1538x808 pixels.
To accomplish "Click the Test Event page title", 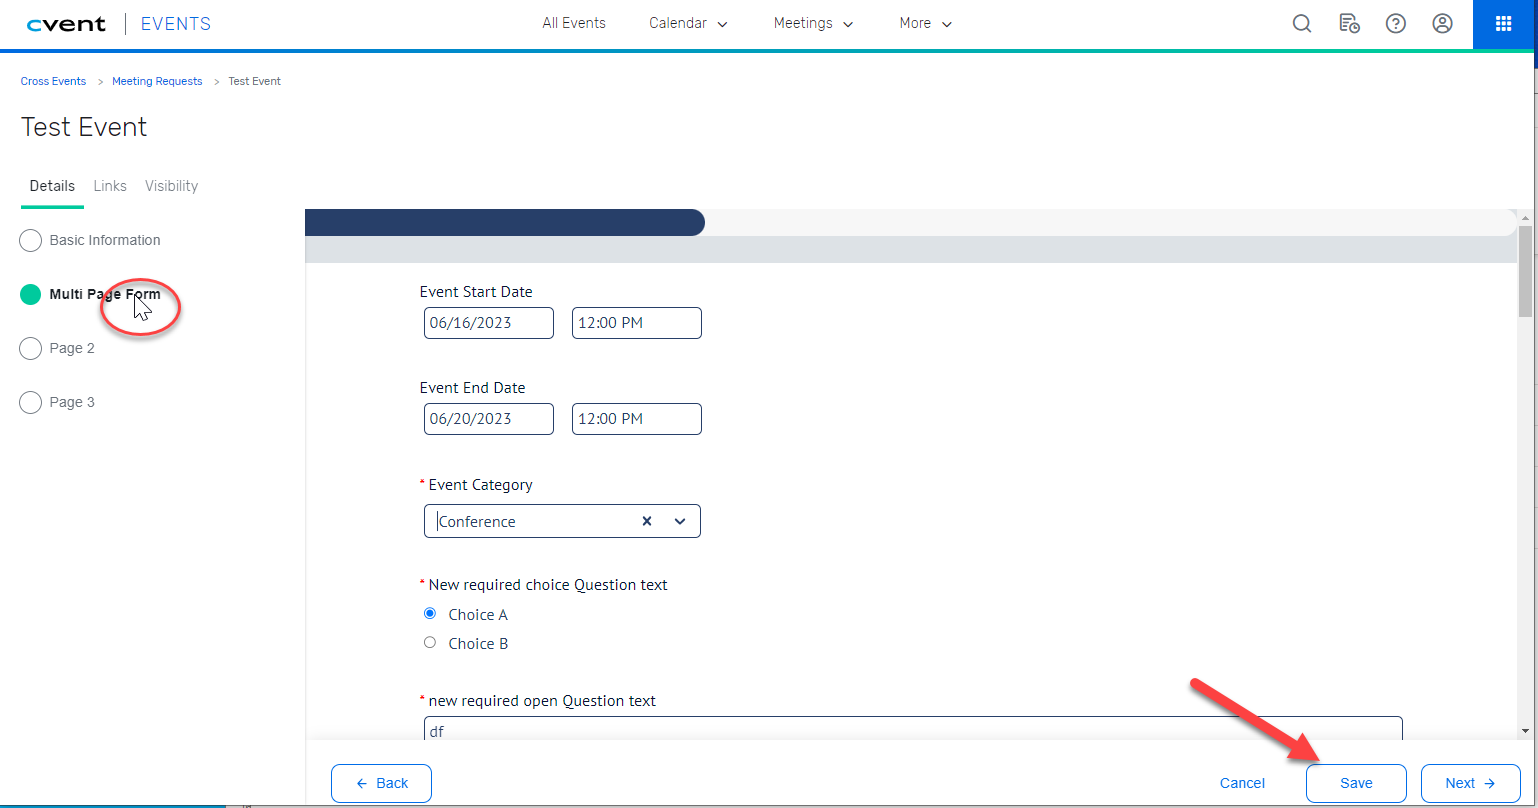I will pos(84,127).
